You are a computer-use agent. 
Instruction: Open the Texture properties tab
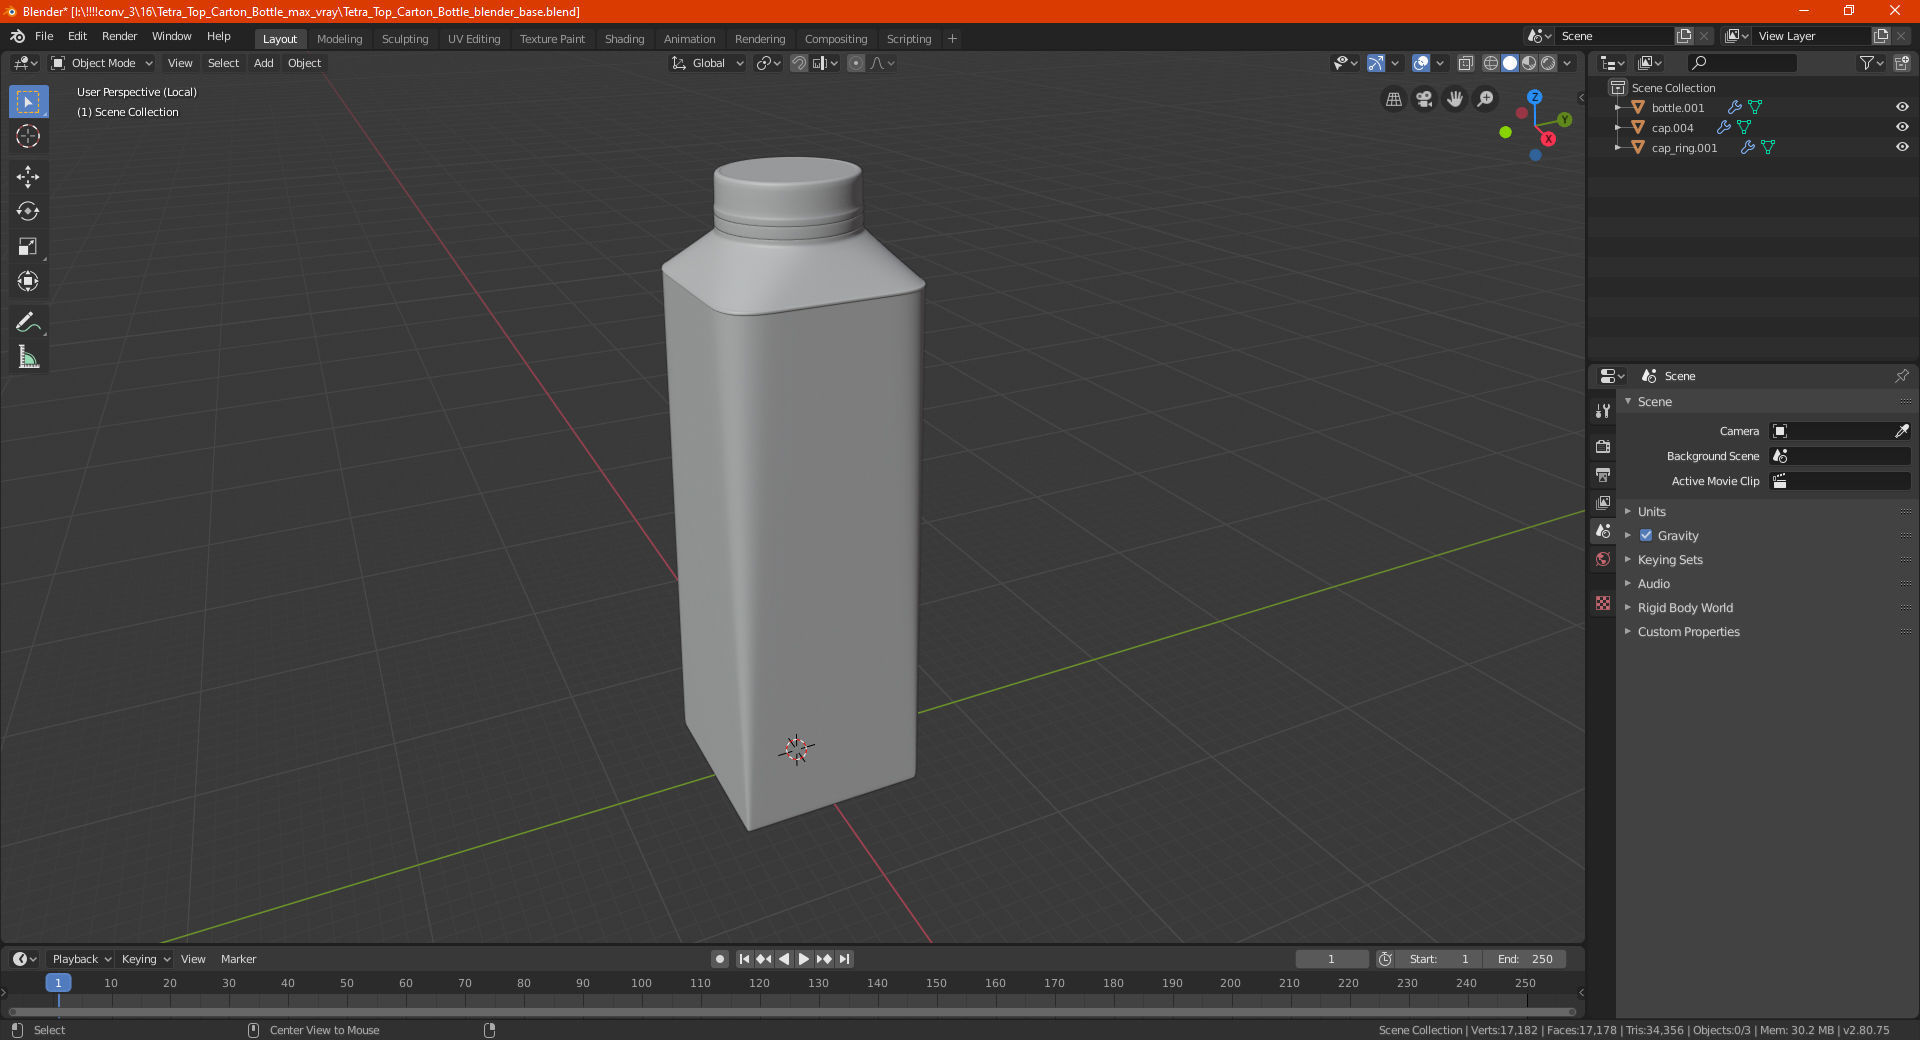point(1603,603)
